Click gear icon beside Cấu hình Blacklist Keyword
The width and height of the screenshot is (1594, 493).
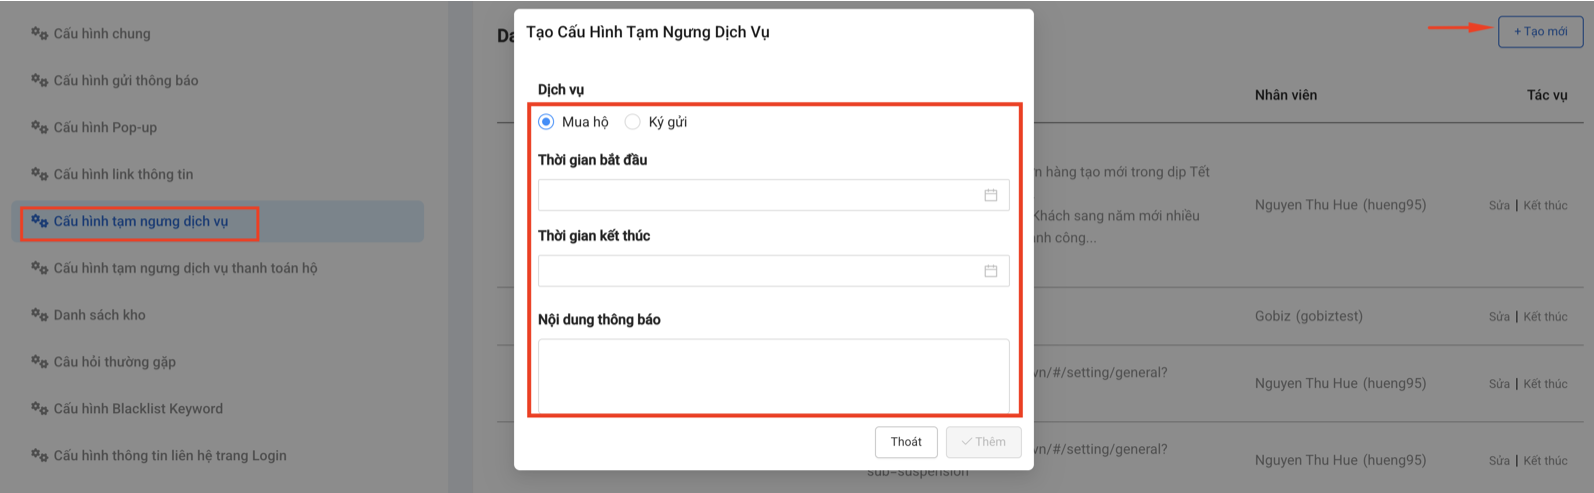tap(39, 409)
